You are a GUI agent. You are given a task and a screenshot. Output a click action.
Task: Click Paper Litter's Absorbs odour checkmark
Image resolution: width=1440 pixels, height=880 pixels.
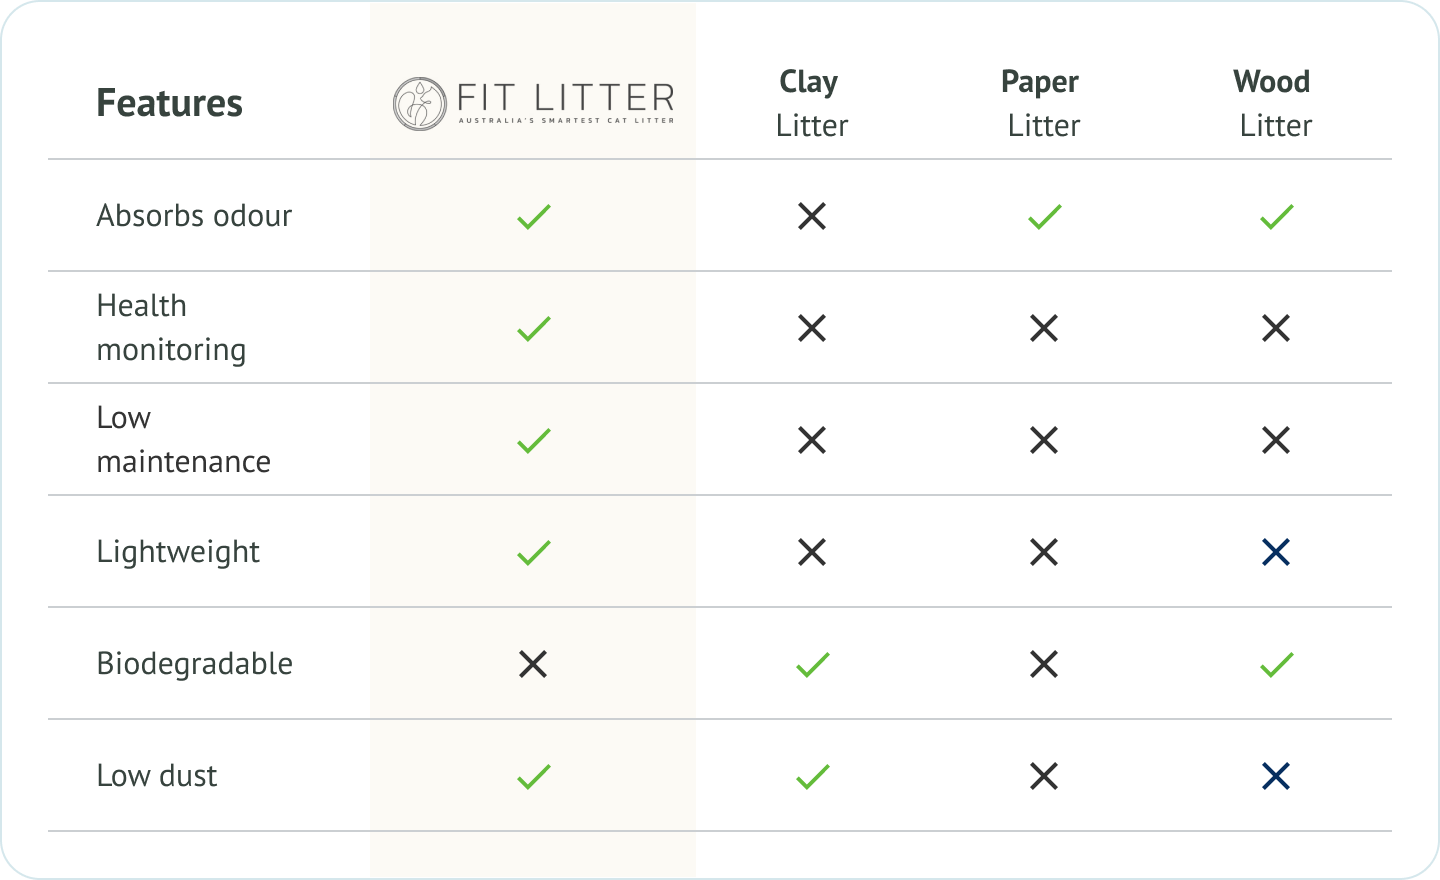[1045, 216]
